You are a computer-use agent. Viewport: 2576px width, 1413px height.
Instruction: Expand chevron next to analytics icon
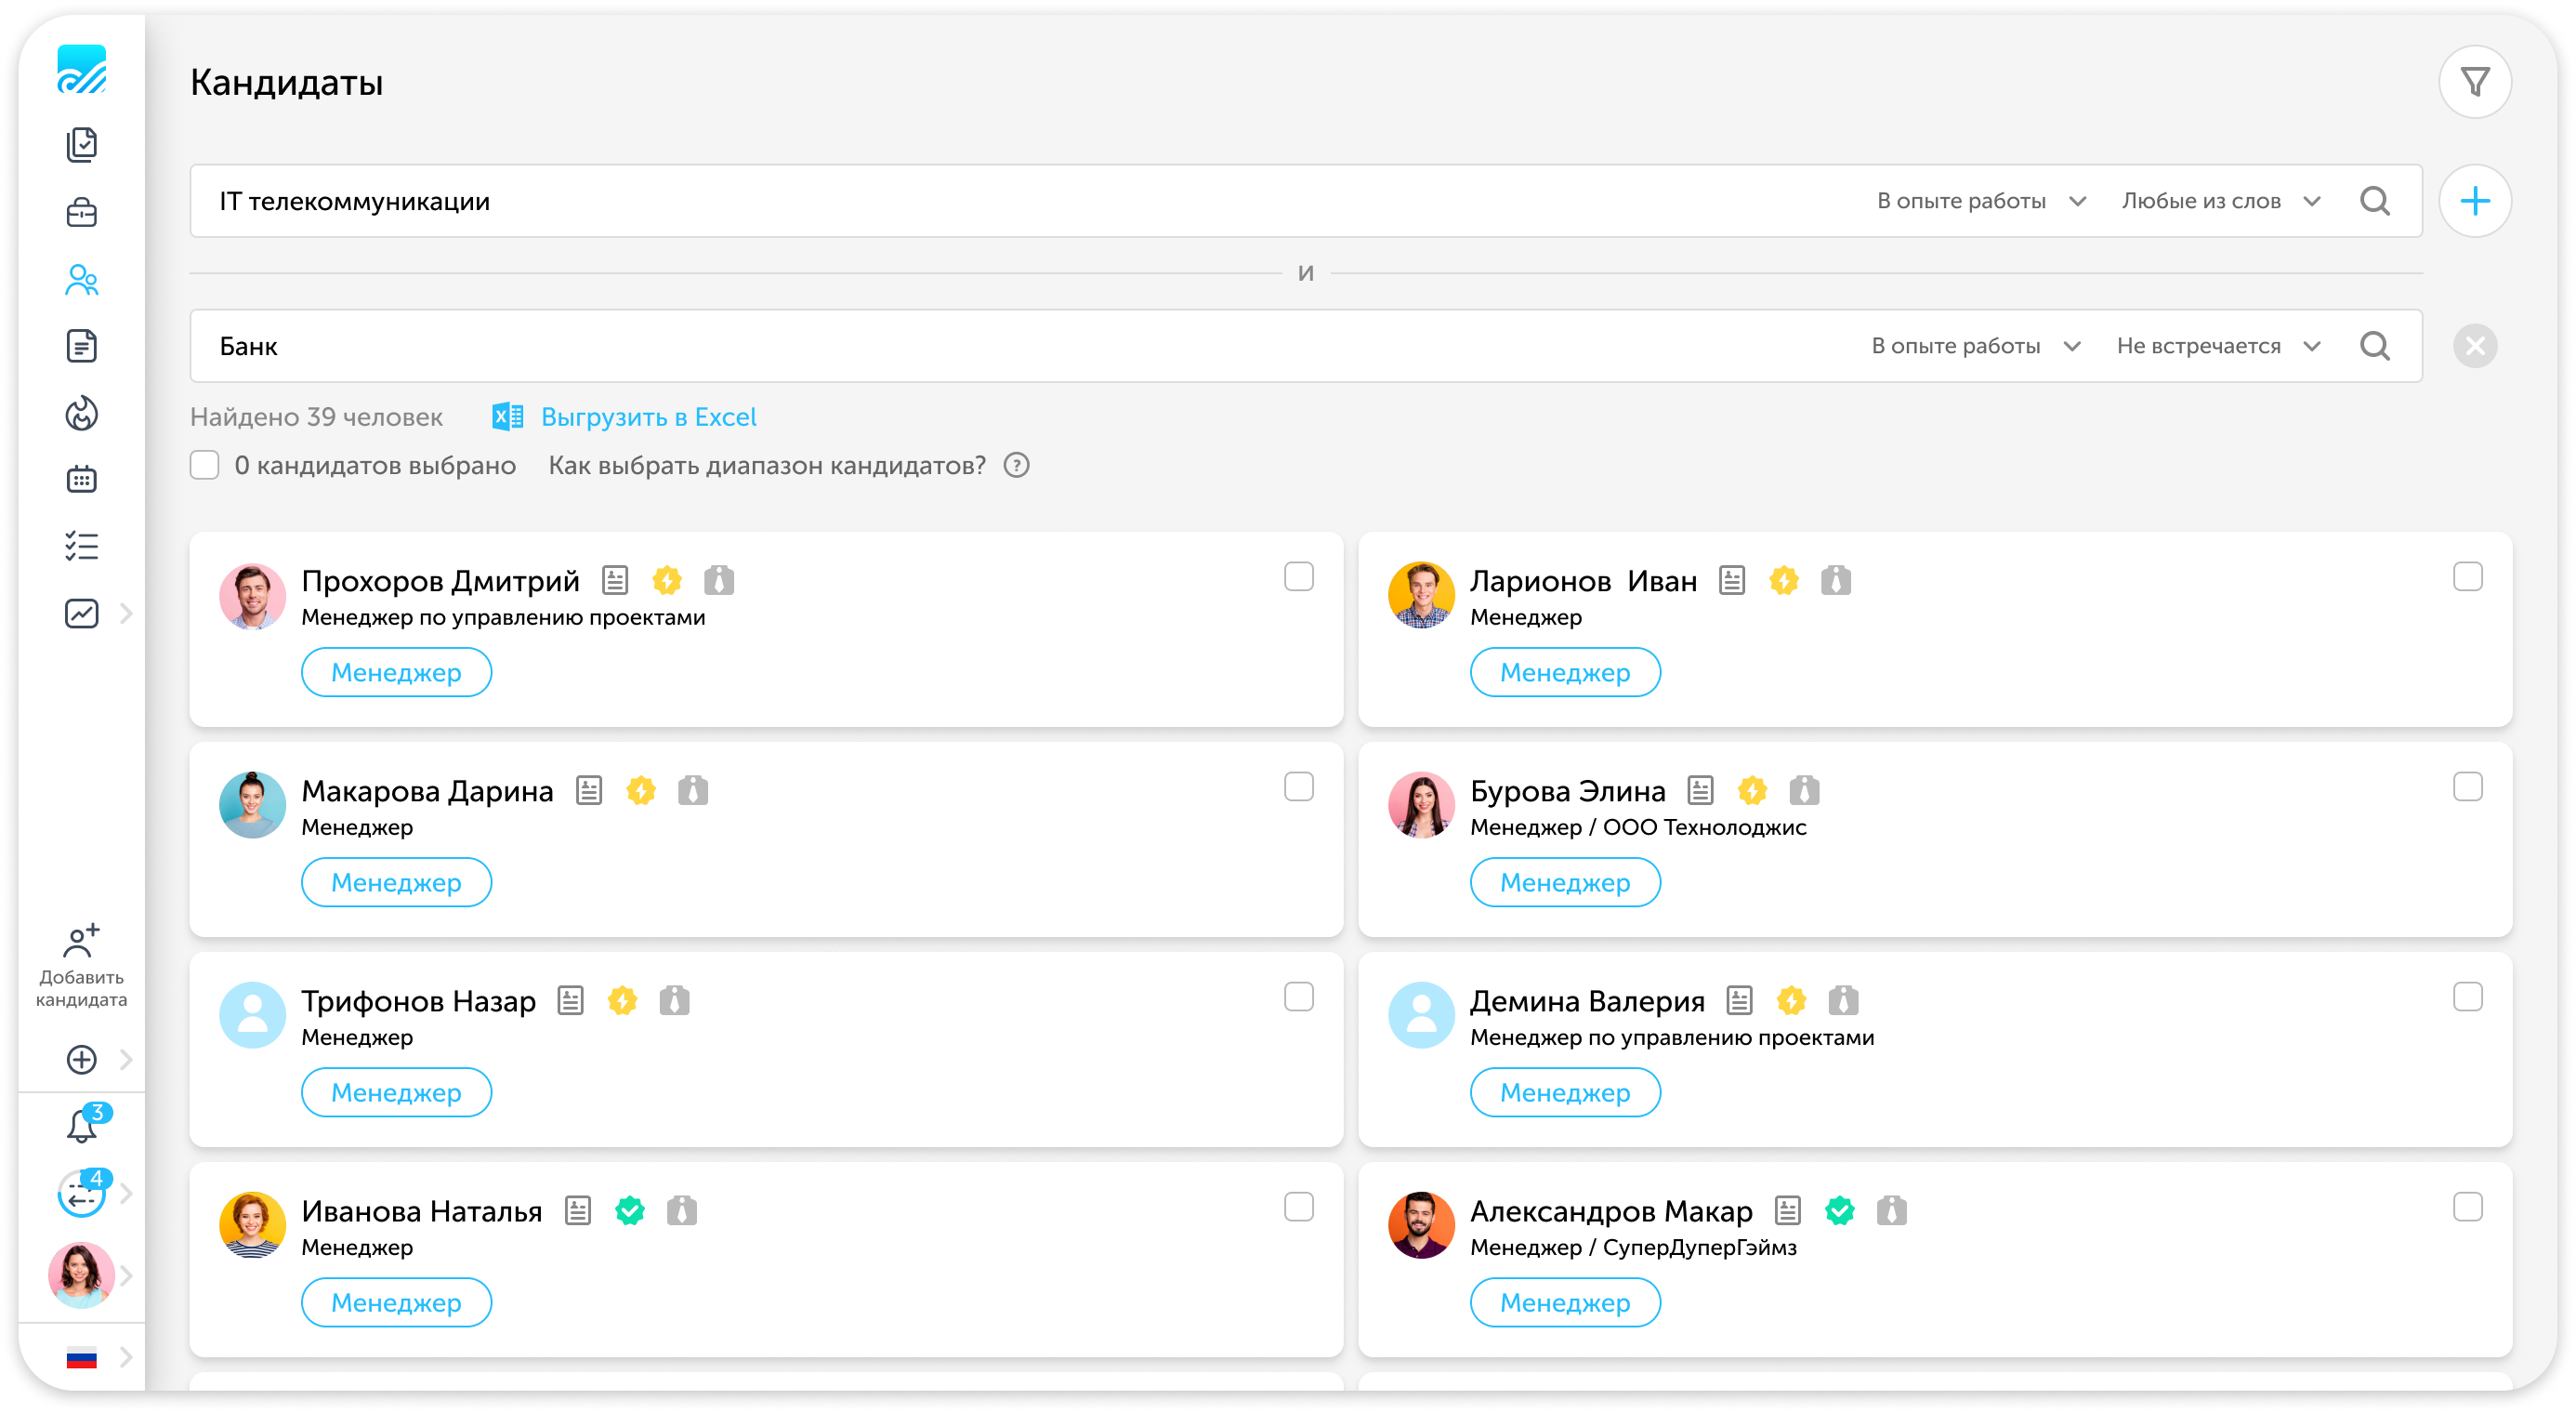[127, 613]
